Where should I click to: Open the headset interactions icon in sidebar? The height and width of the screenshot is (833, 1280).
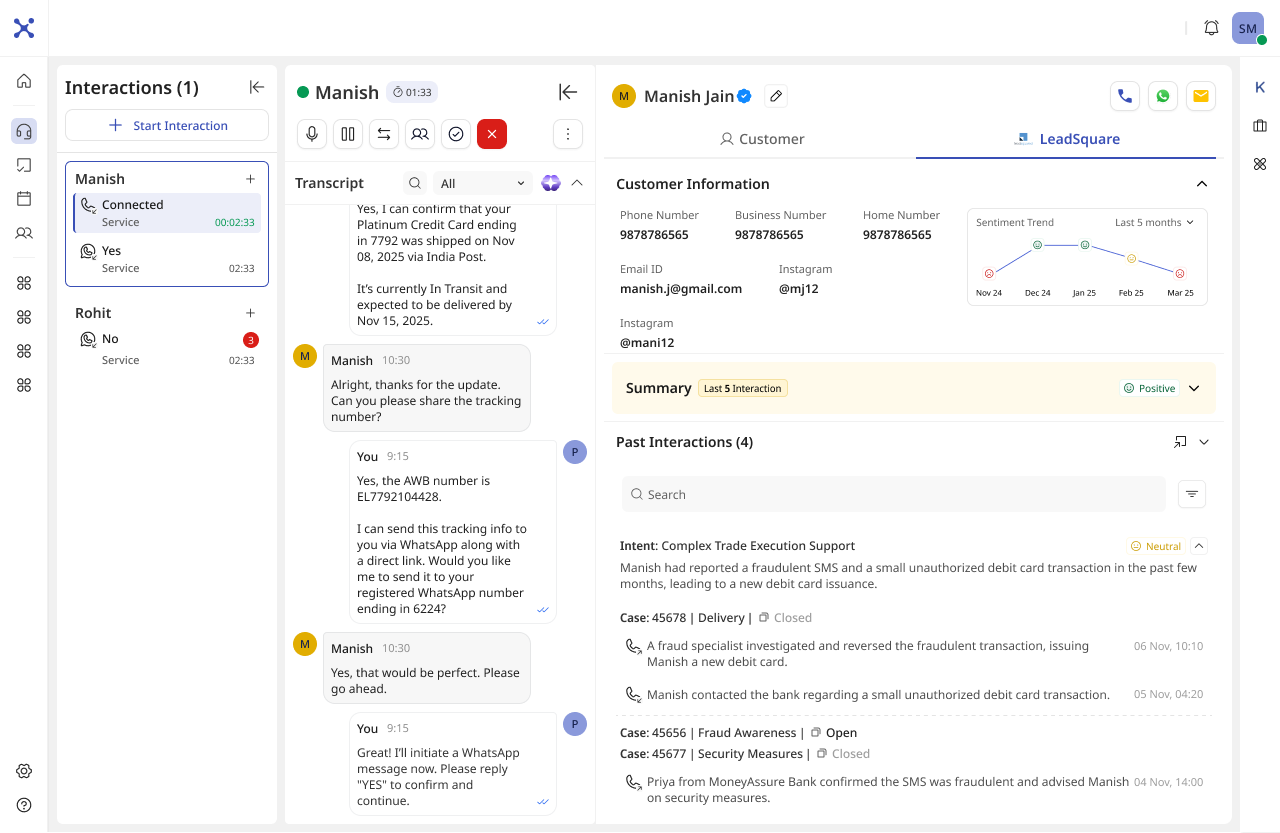tap(24, 131)
